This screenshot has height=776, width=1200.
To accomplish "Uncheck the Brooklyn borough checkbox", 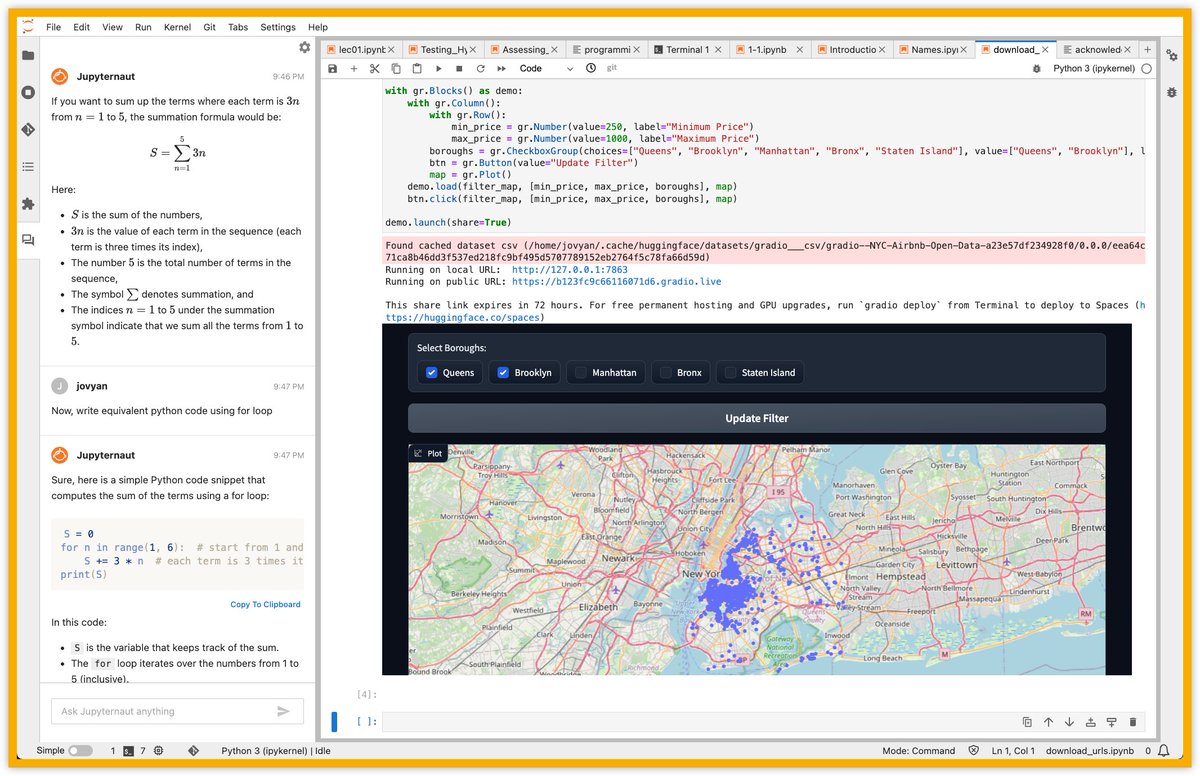I will [504, 373].
